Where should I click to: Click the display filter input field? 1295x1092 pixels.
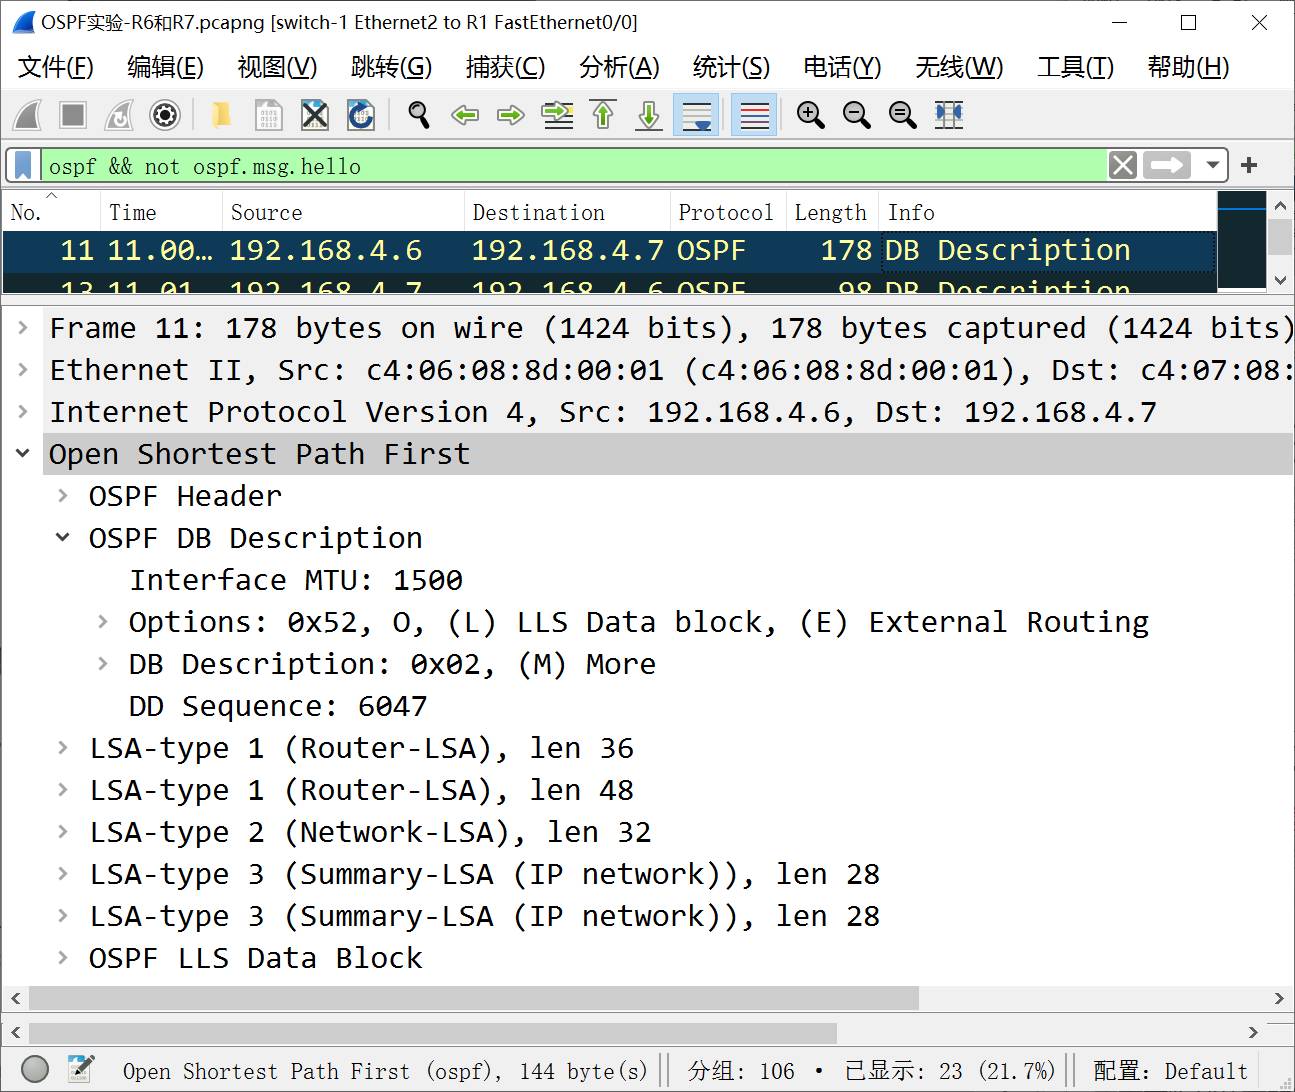click(x=570, y=166)
